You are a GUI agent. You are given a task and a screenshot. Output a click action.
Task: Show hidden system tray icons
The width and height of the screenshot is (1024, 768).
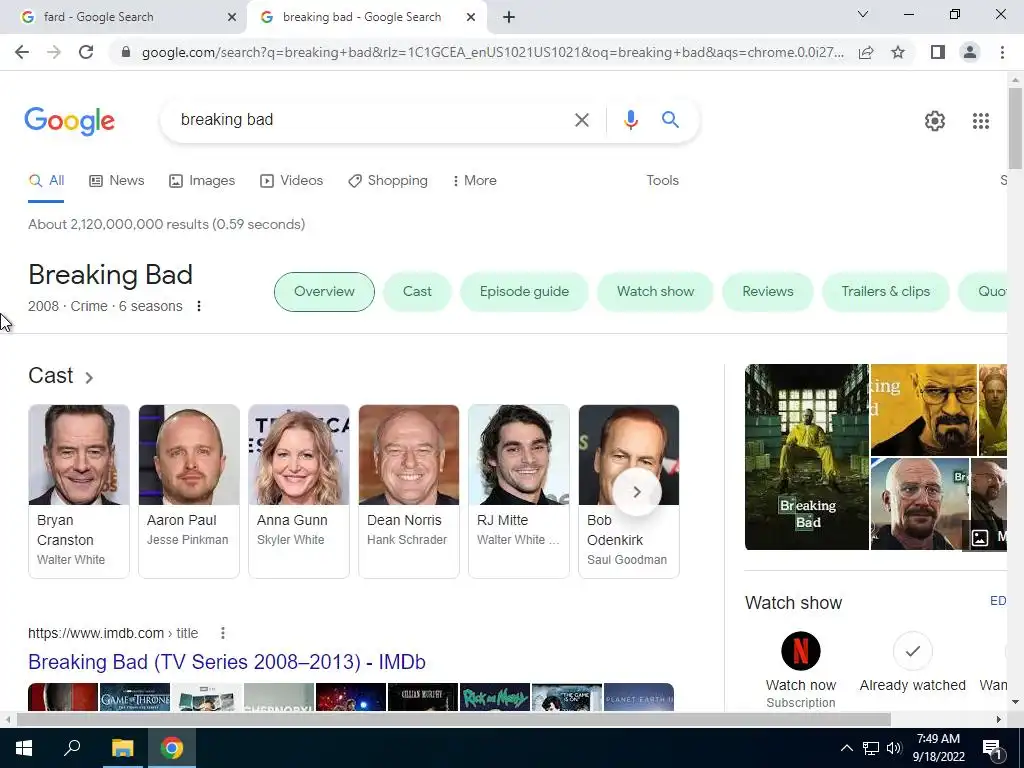(846, 748)
